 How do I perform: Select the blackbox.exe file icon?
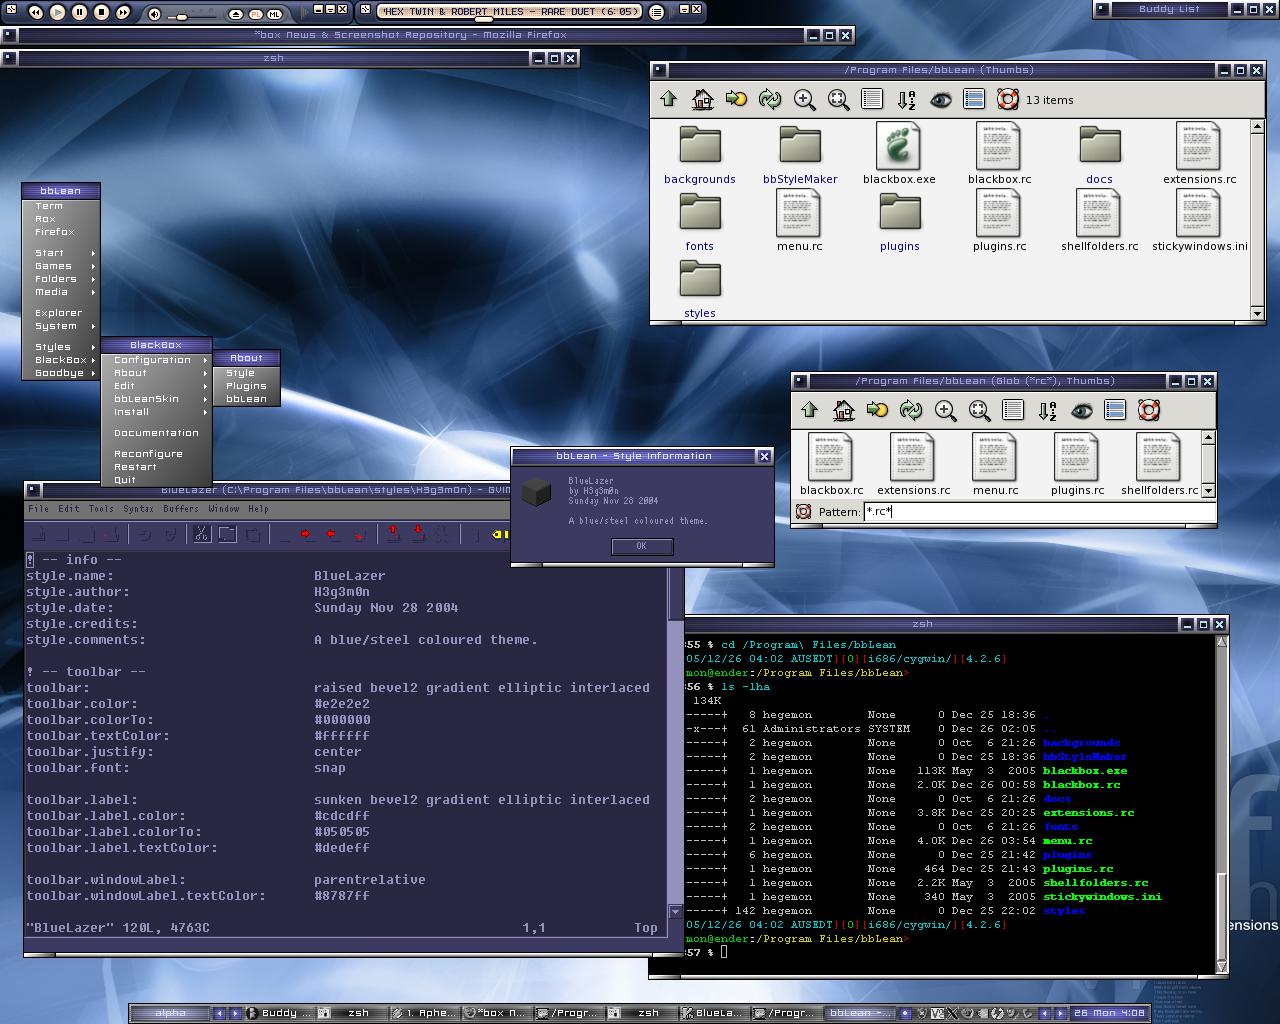click(x=899, y=146)
